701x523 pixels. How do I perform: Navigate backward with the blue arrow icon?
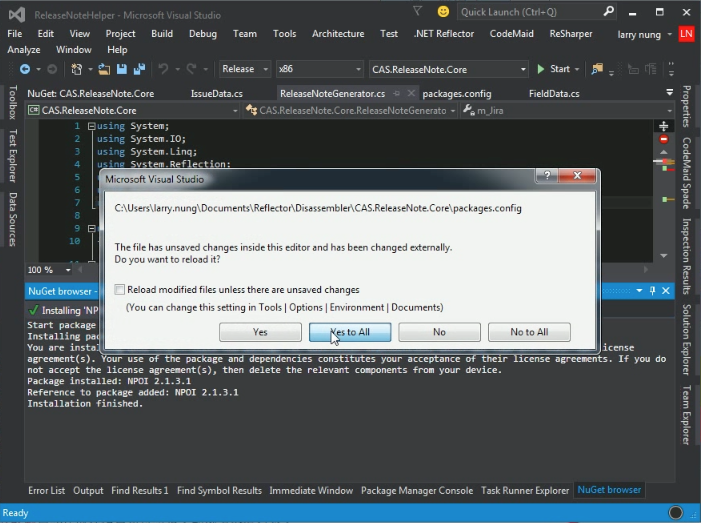pyautogui.click(x=25, y=69)
